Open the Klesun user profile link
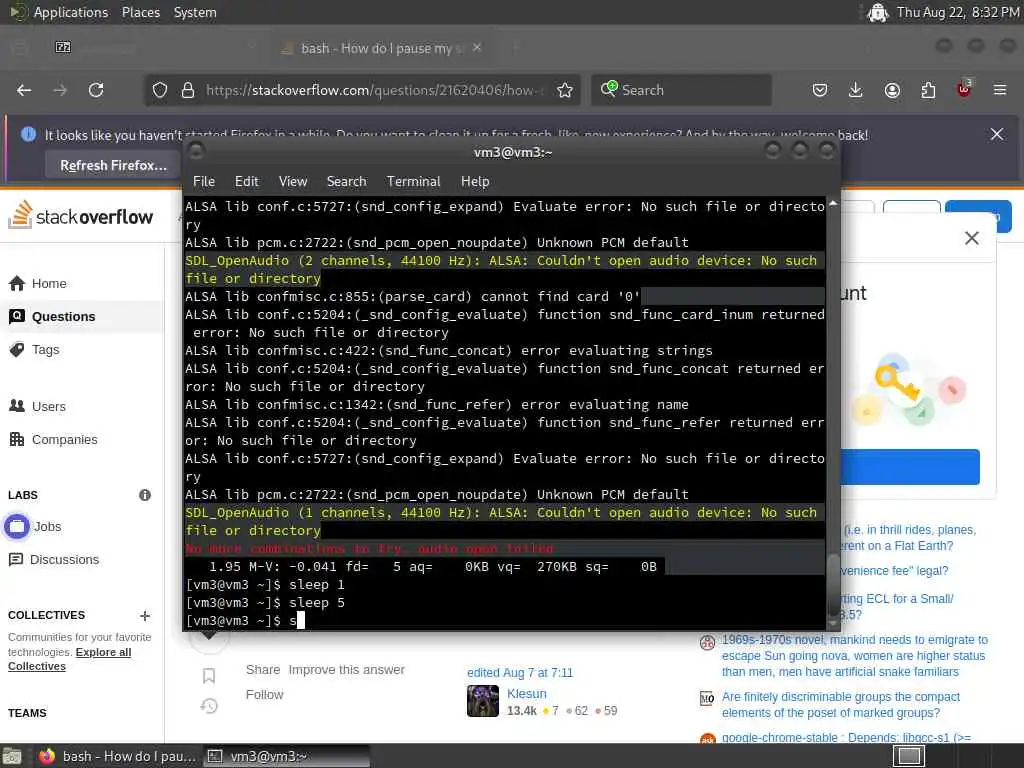This screenshot has width=1024, height=768. (x=526, y=694)
